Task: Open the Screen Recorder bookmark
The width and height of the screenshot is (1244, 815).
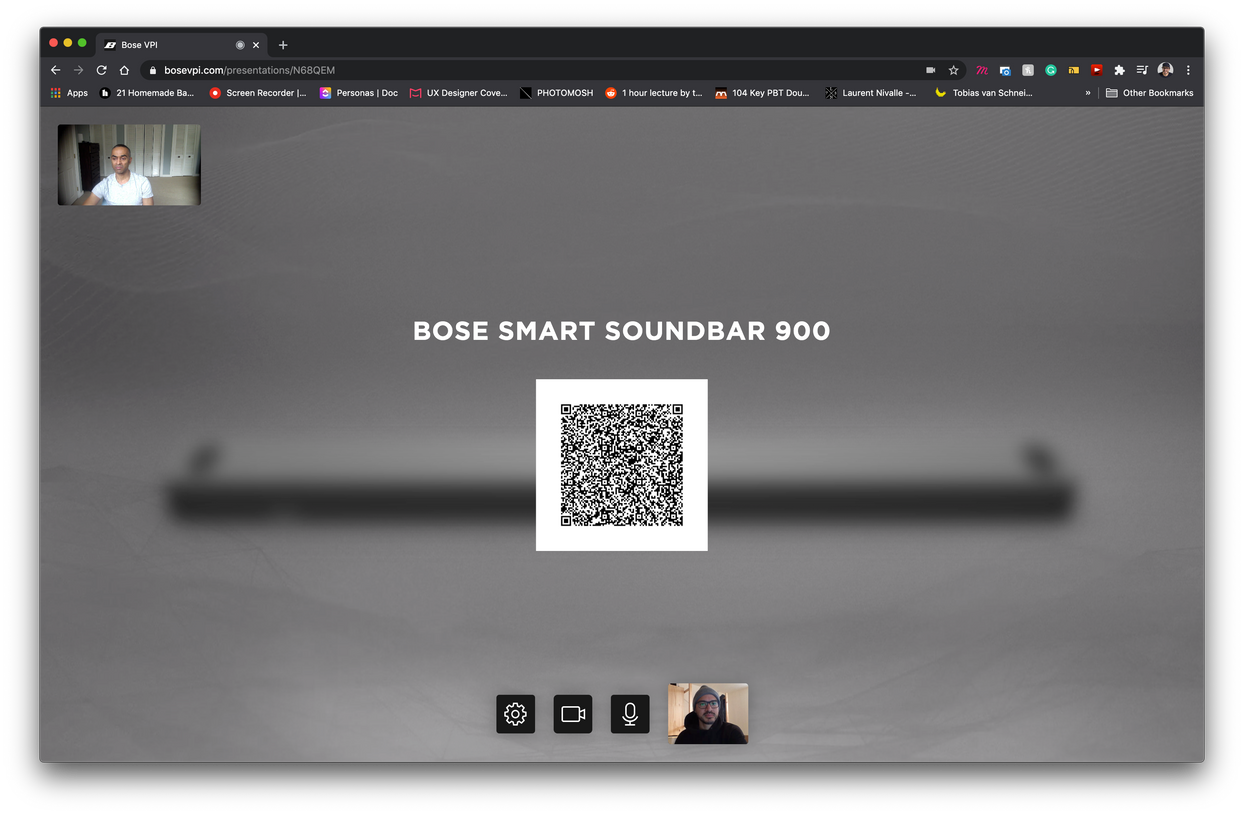Action: tap(258, 93)
